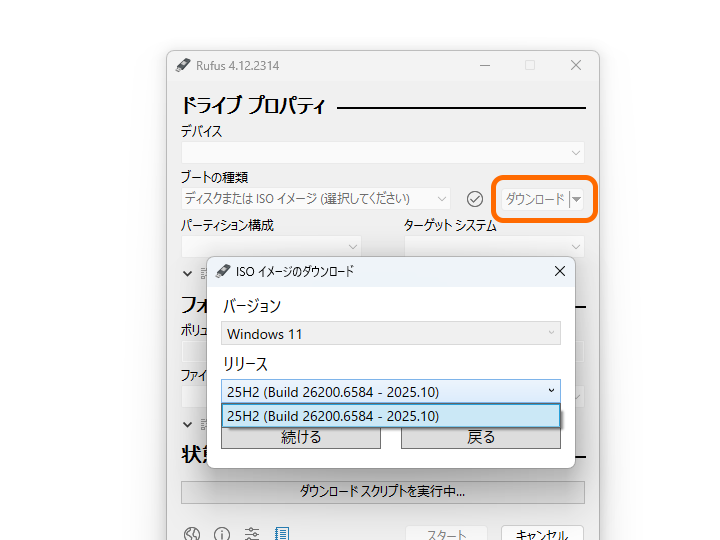Click the Rufus USB drive title icon
720x540 pixels.
tap(183, 65)
